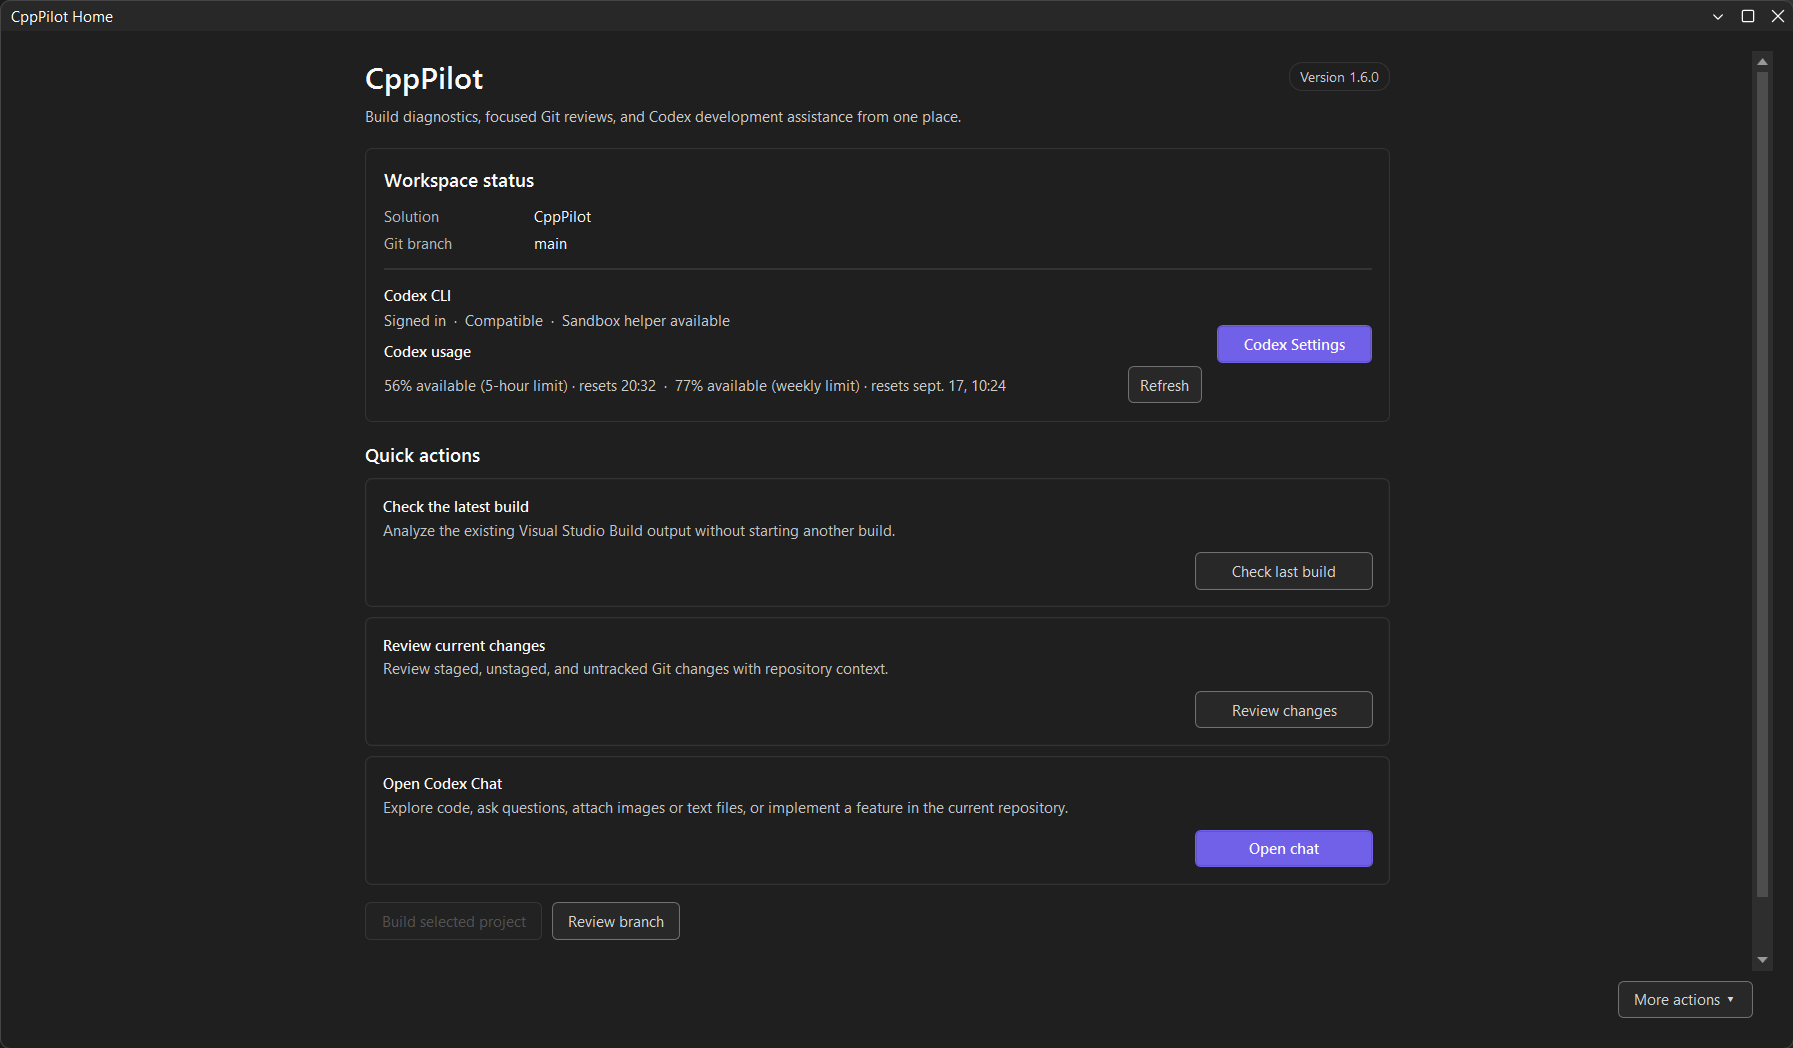Open chat with Codex
The image size is (1793, 1048).
[1284, 848]
